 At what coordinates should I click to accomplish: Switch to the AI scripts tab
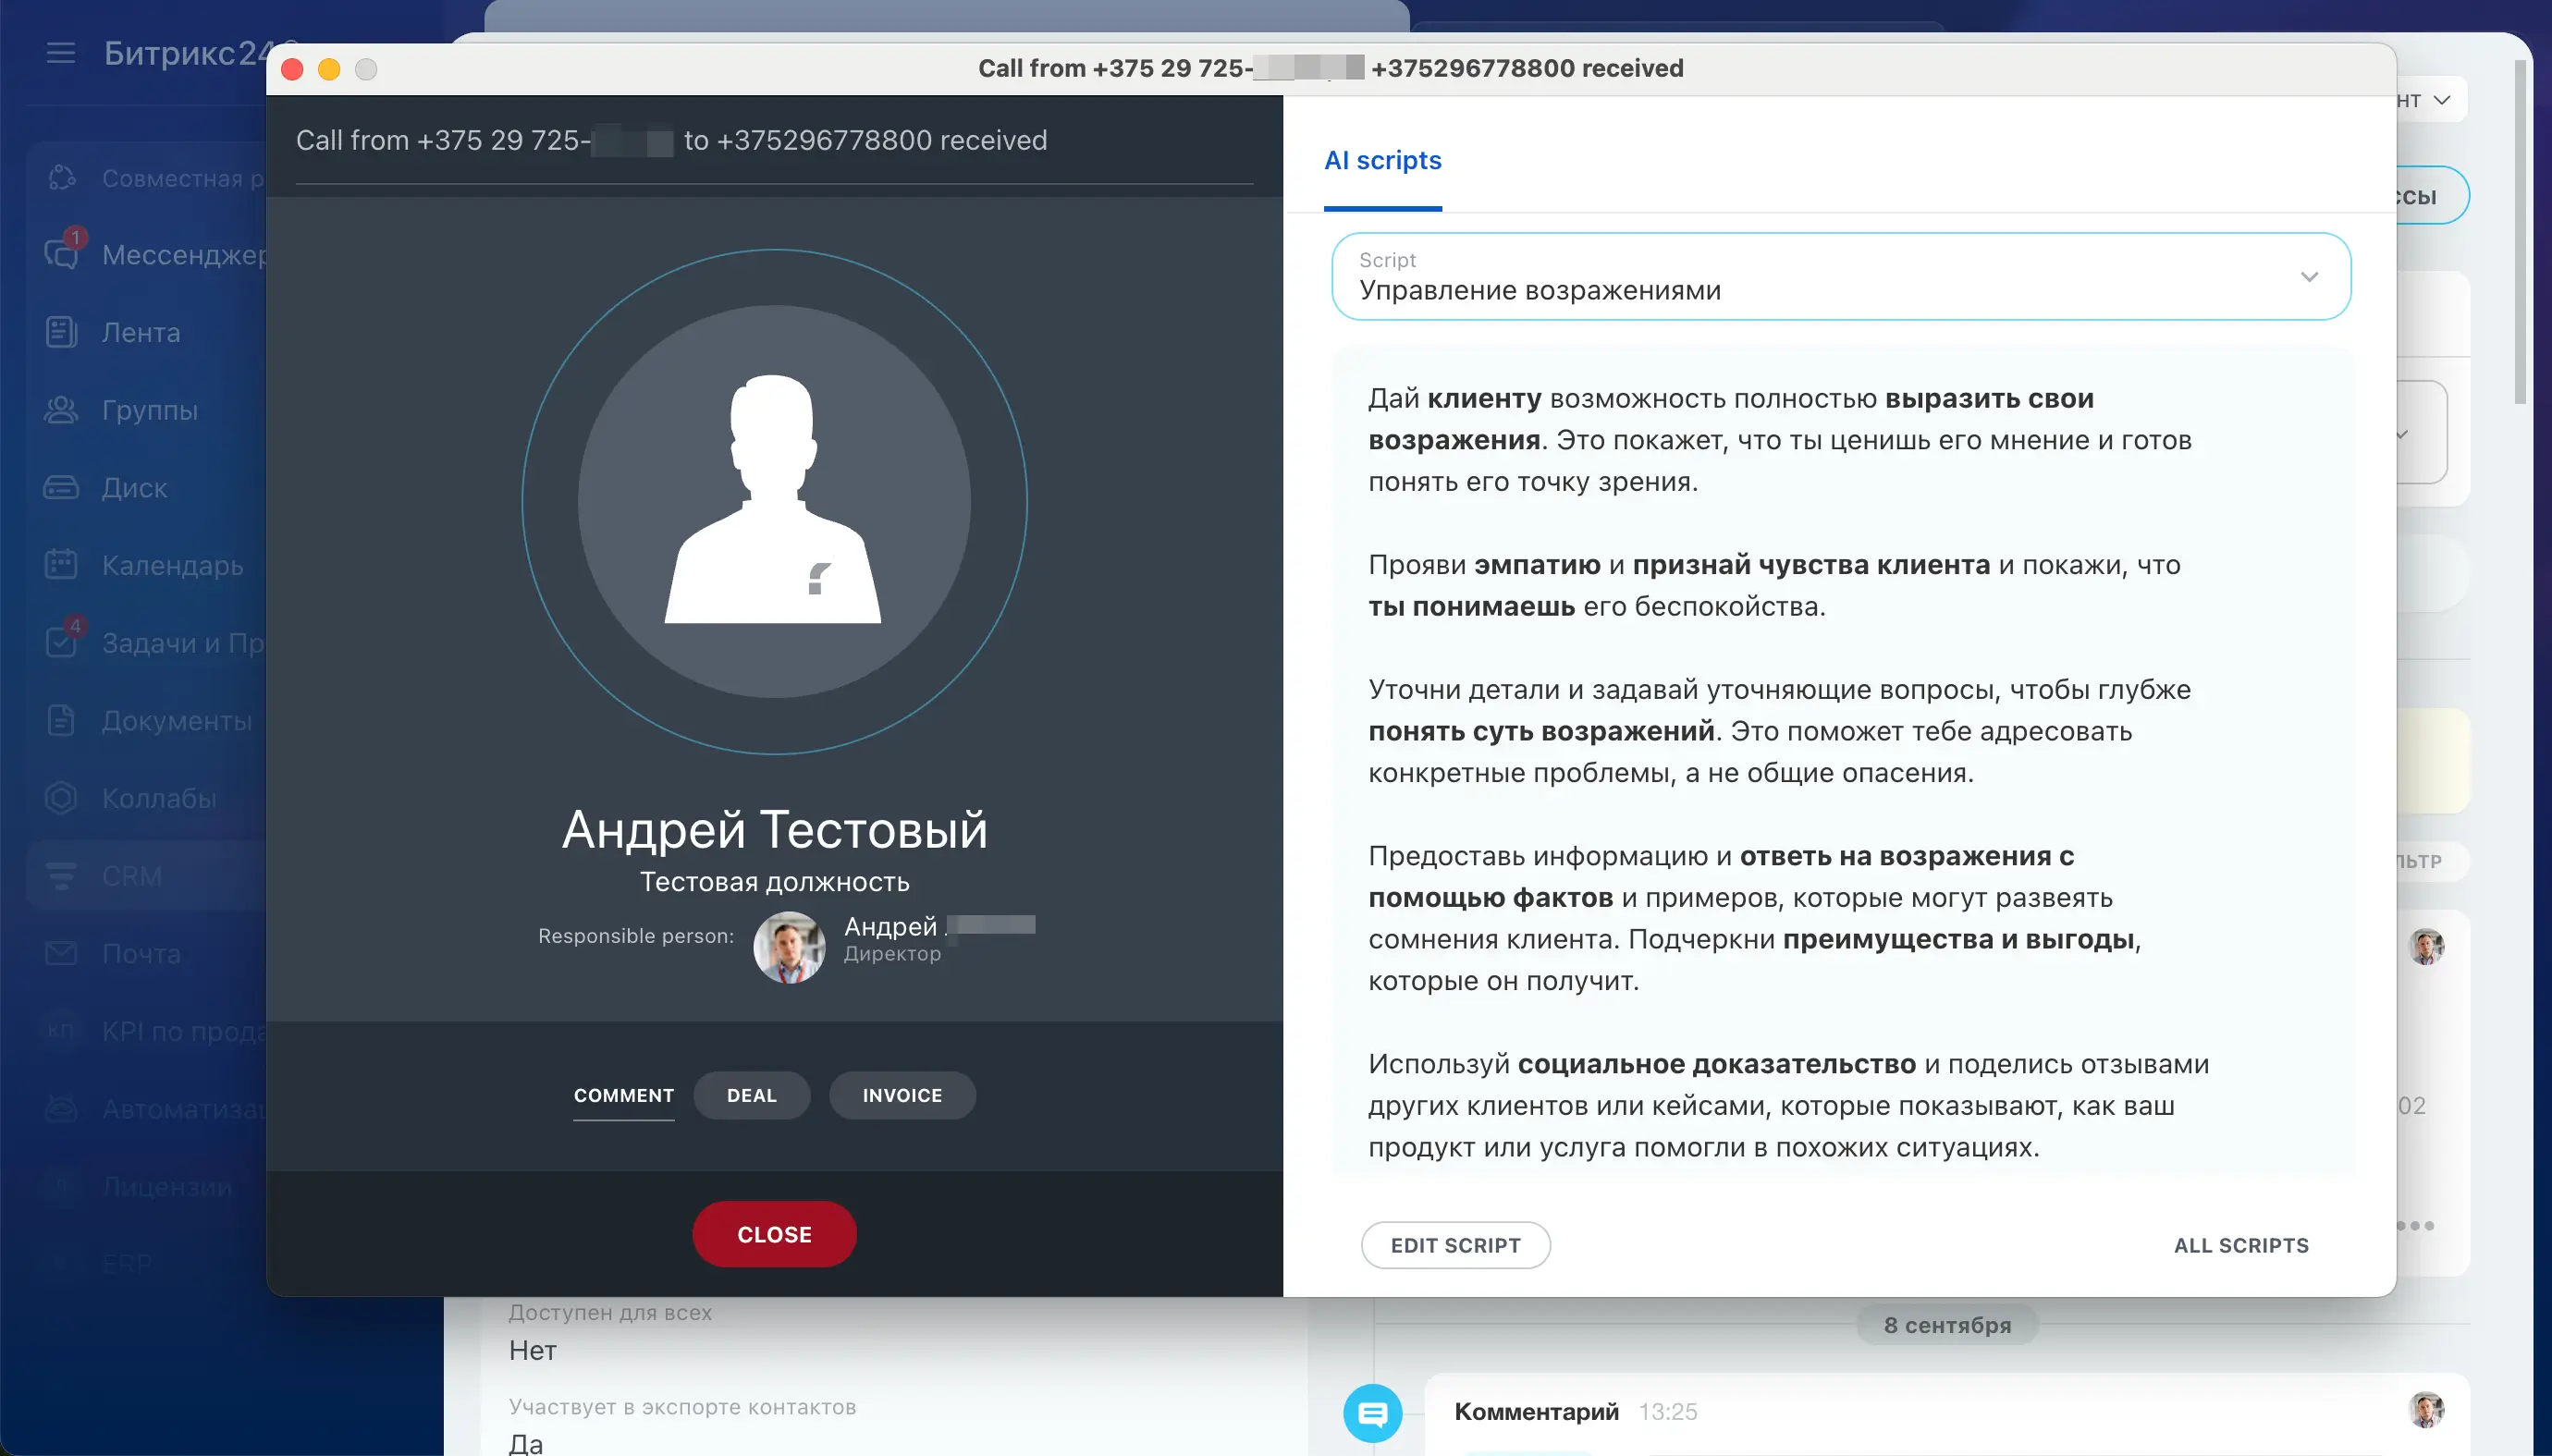[x=1382, y=160]
